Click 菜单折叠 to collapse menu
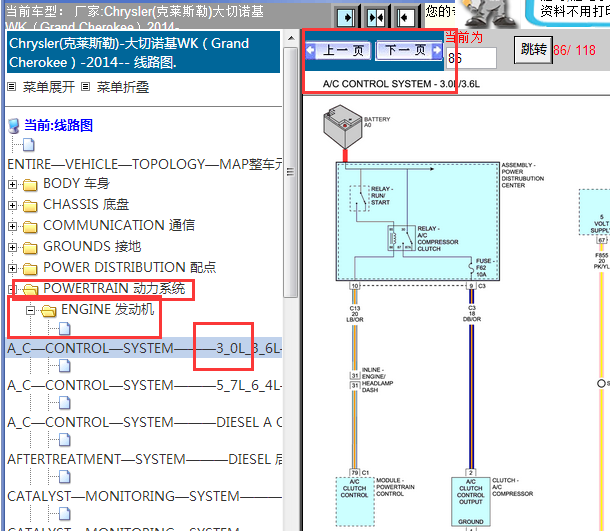610x531 pixels. point(123,87)
